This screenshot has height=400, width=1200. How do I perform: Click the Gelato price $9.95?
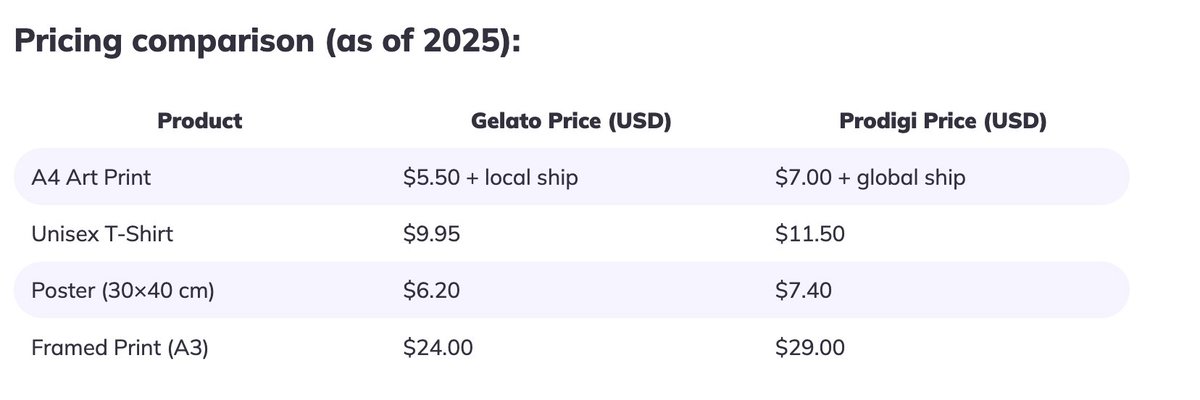(x=433, y=235)
